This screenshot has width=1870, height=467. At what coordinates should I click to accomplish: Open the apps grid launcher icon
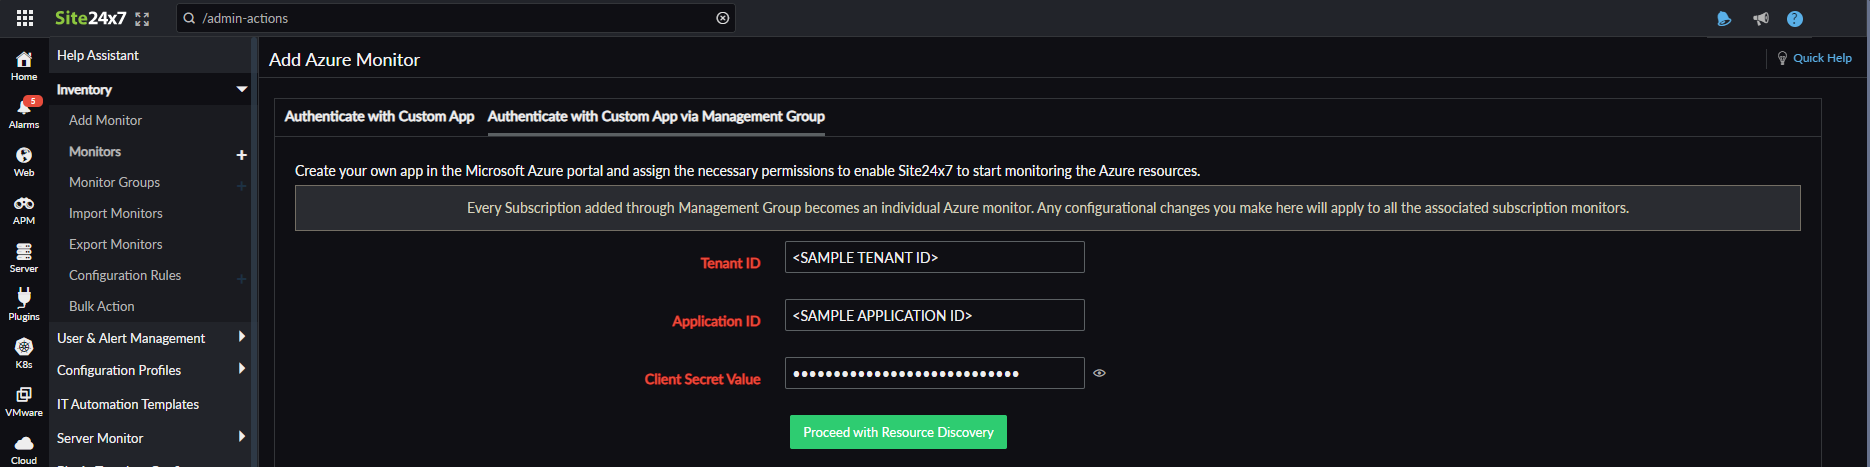click(25, 18)
